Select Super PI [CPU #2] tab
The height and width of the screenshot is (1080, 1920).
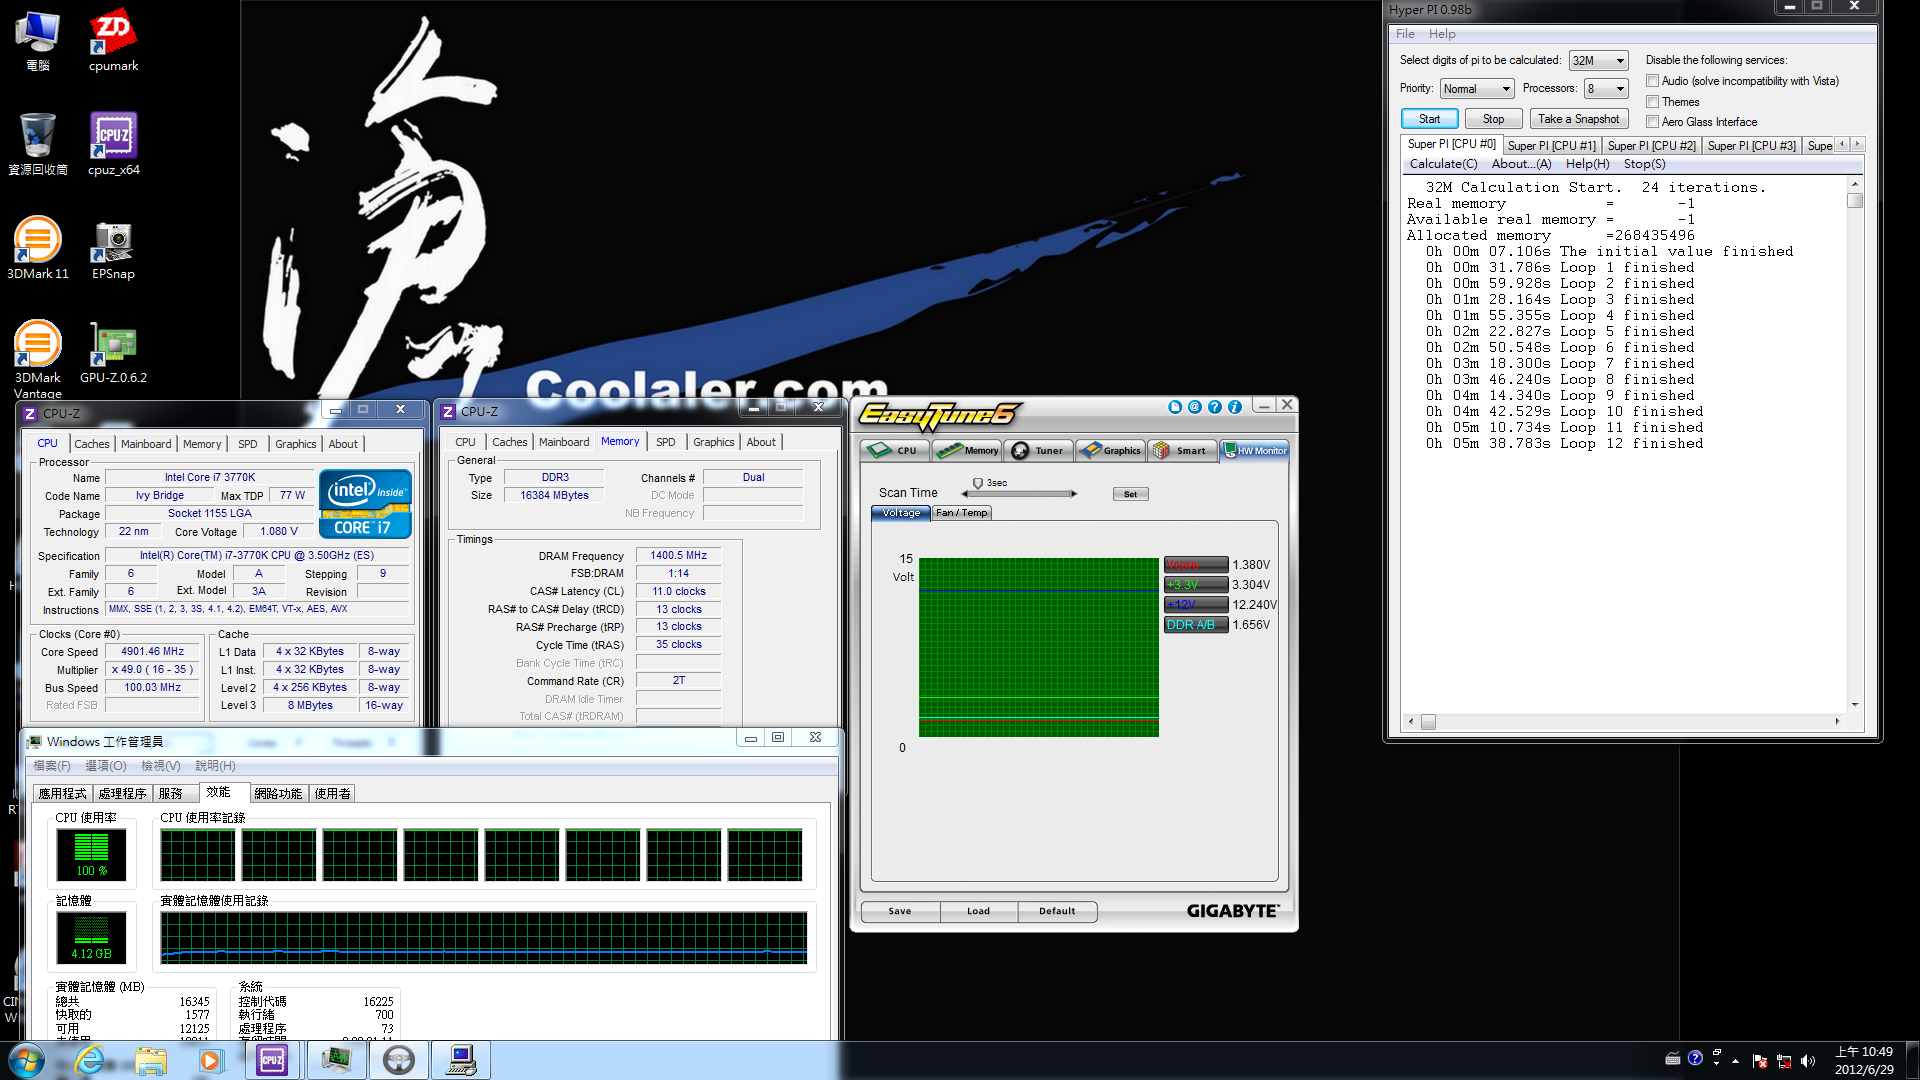coord(1651,146)
